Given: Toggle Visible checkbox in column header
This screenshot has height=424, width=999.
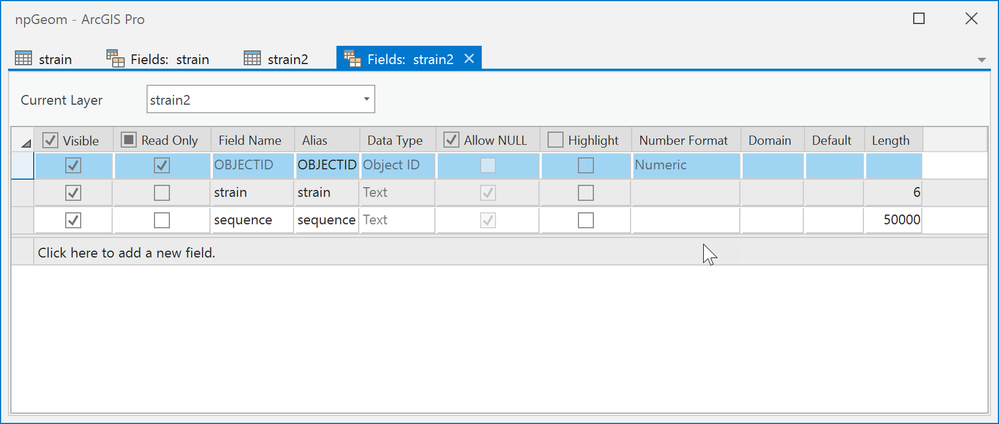Looking at the screenshot, I should pos(51,141).
